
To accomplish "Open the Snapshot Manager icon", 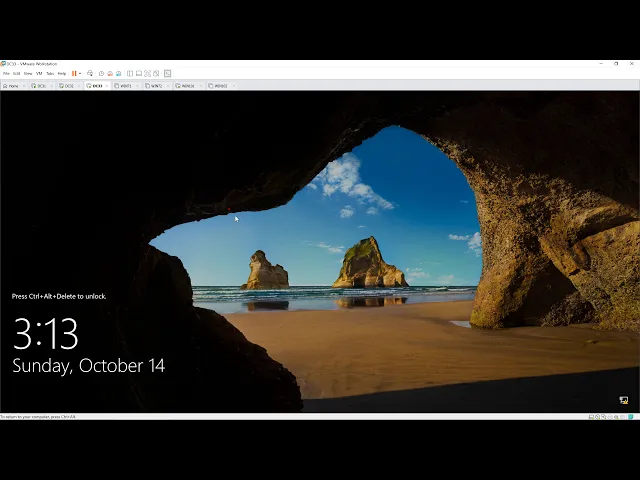I will click(x=118, y=73).
